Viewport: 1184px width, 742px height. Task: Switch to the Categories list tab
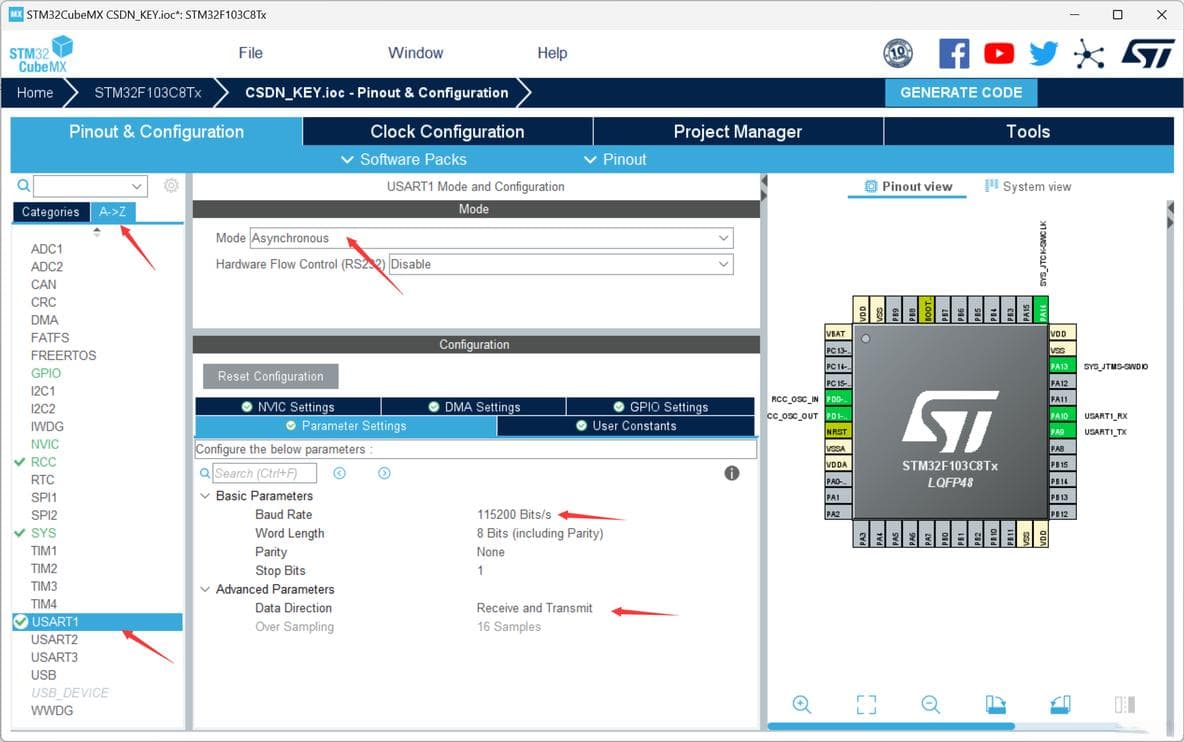51,212
